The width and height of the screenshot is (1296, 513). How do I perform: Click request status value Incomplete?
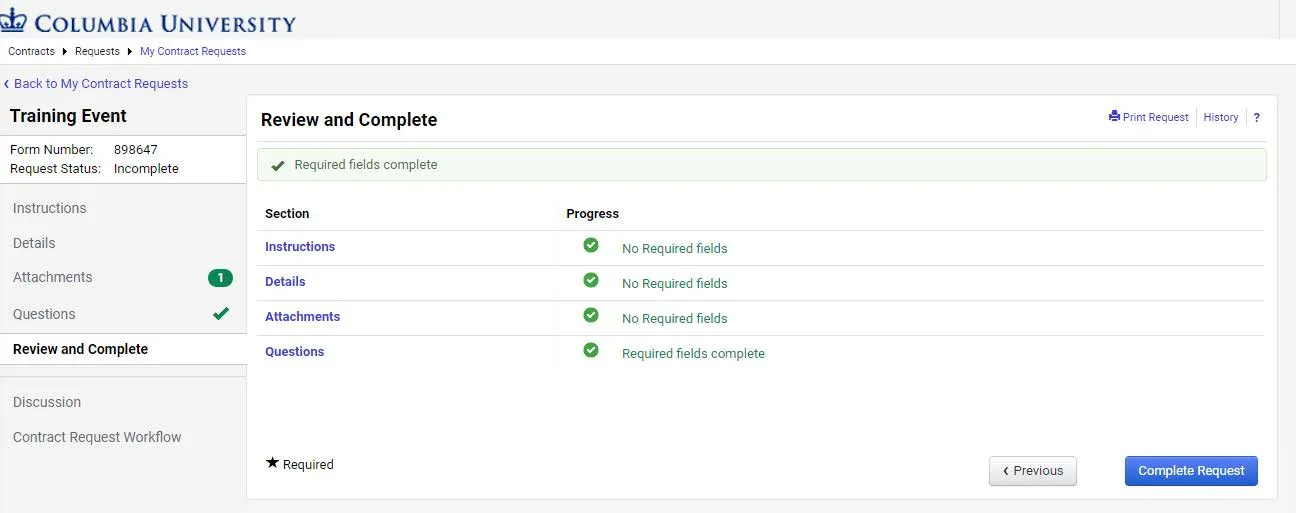coord(146,168)
